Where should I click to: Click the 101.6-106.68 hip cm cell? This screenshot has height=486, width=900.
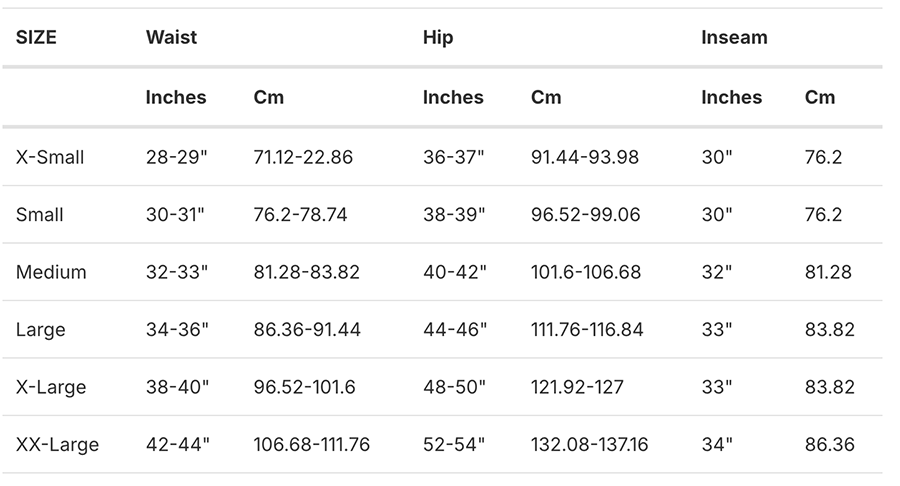(x=586, y=272)
